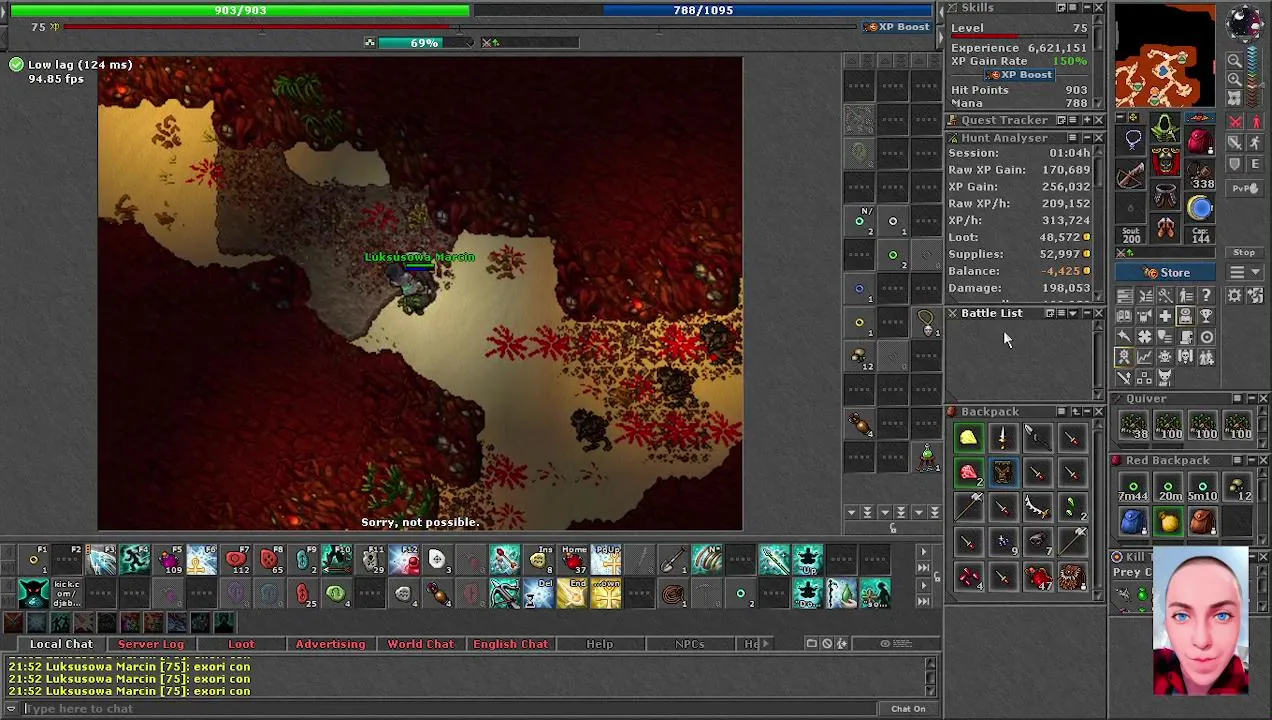This screenshot has height=720, width=1272.
Task: Click the line chart analytics icon in the control grid
Action: 1145,356
